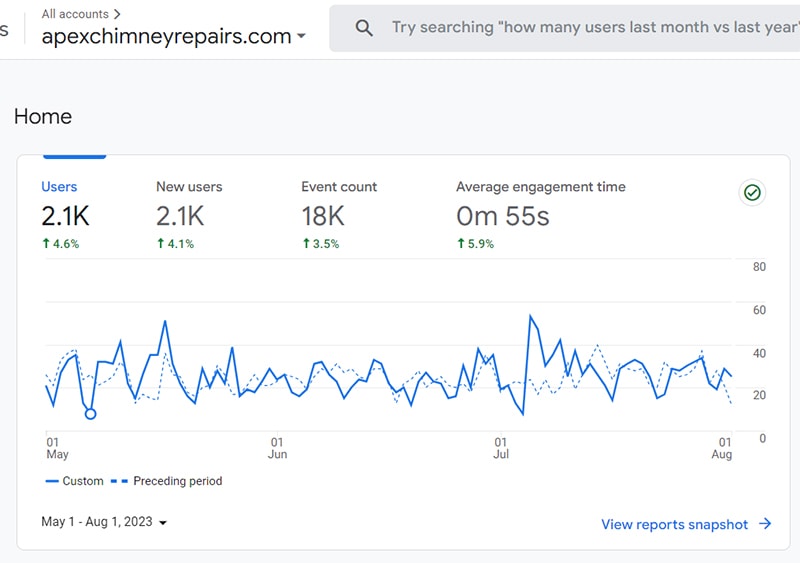Click the green checkmark data quality icon

(x=753, y=193)
